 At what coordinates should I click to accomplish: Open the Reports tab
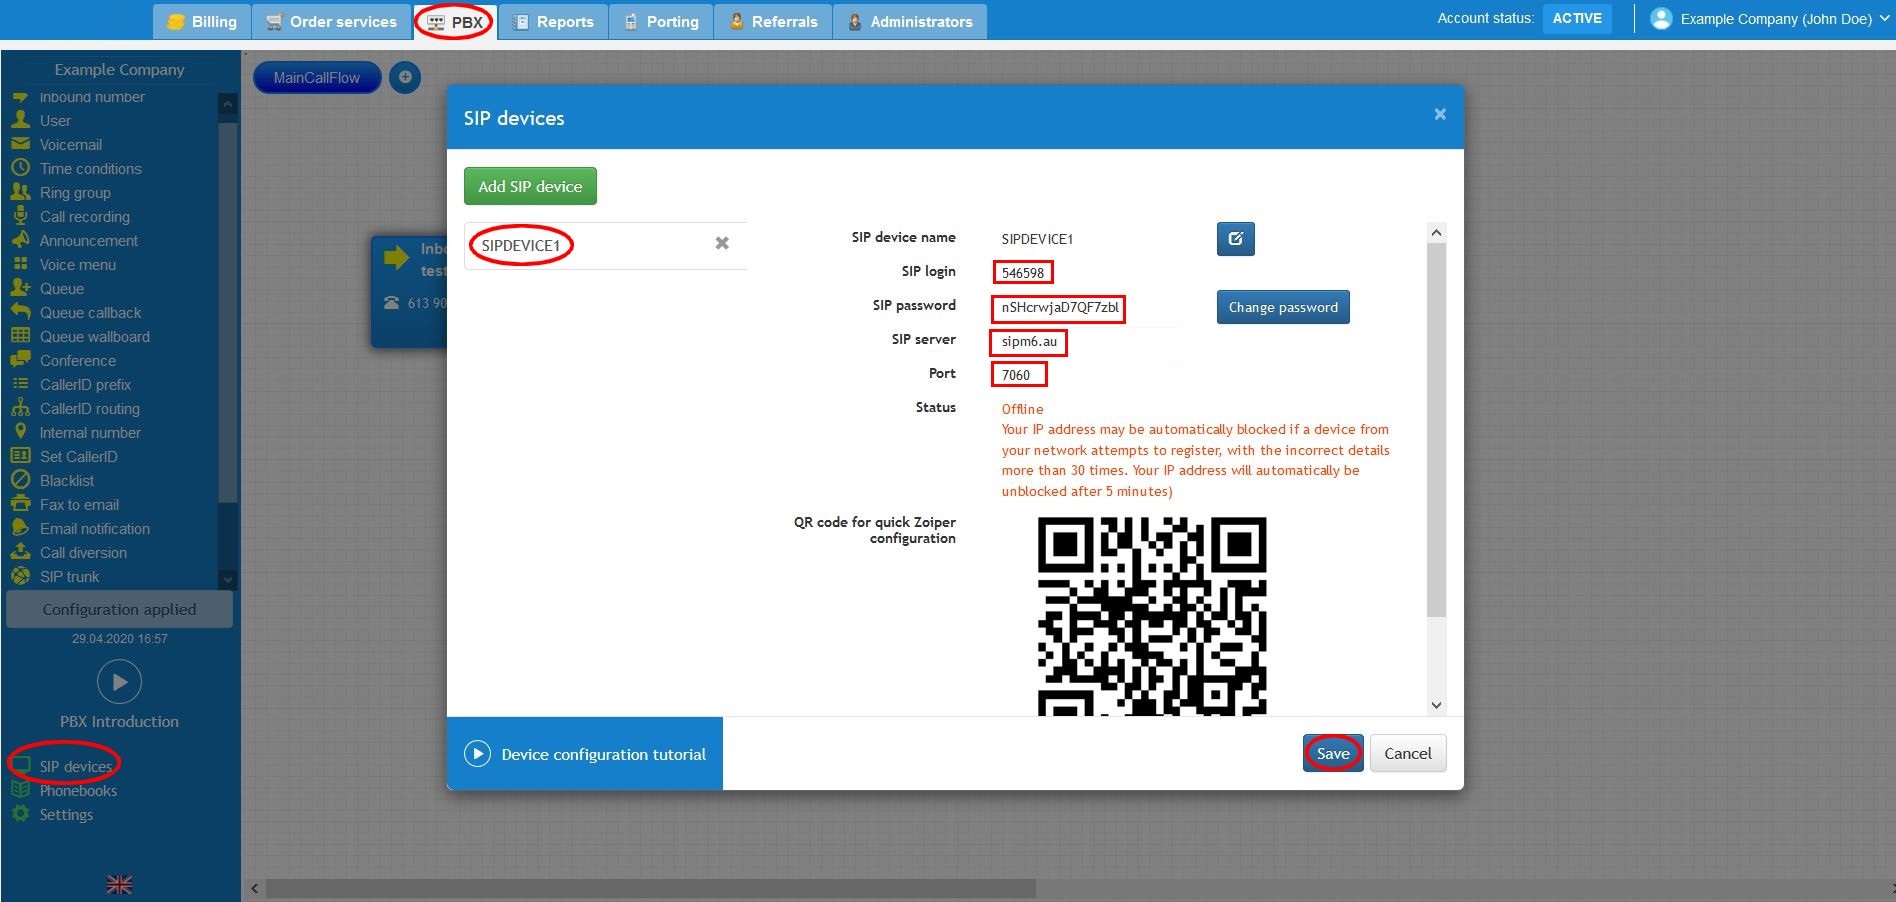click(x=553, y=21)
